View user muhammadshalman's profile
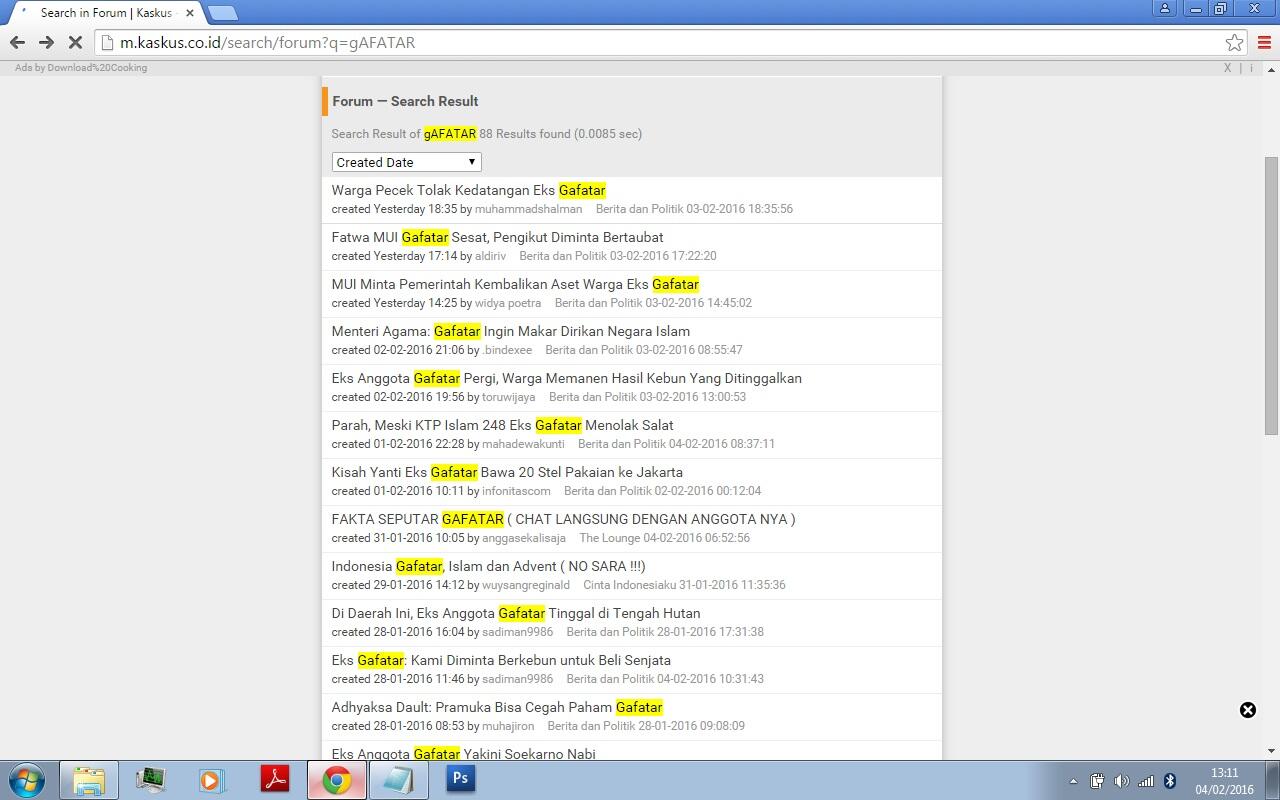 pos(528,209)
